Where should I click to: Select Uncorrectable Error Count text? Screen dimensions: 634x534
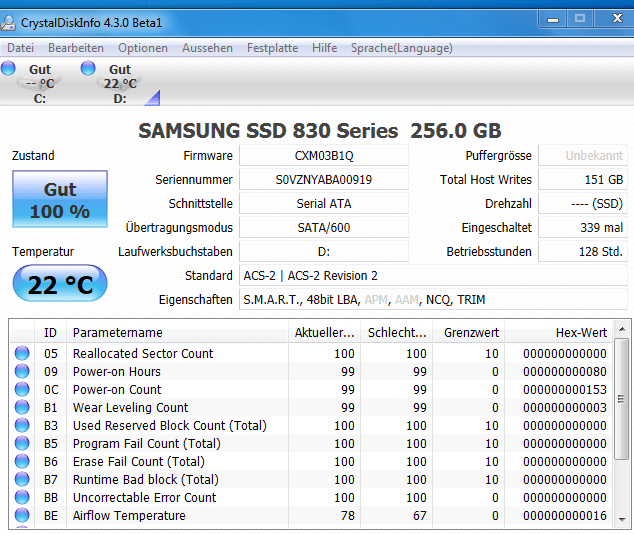(145, 498)
